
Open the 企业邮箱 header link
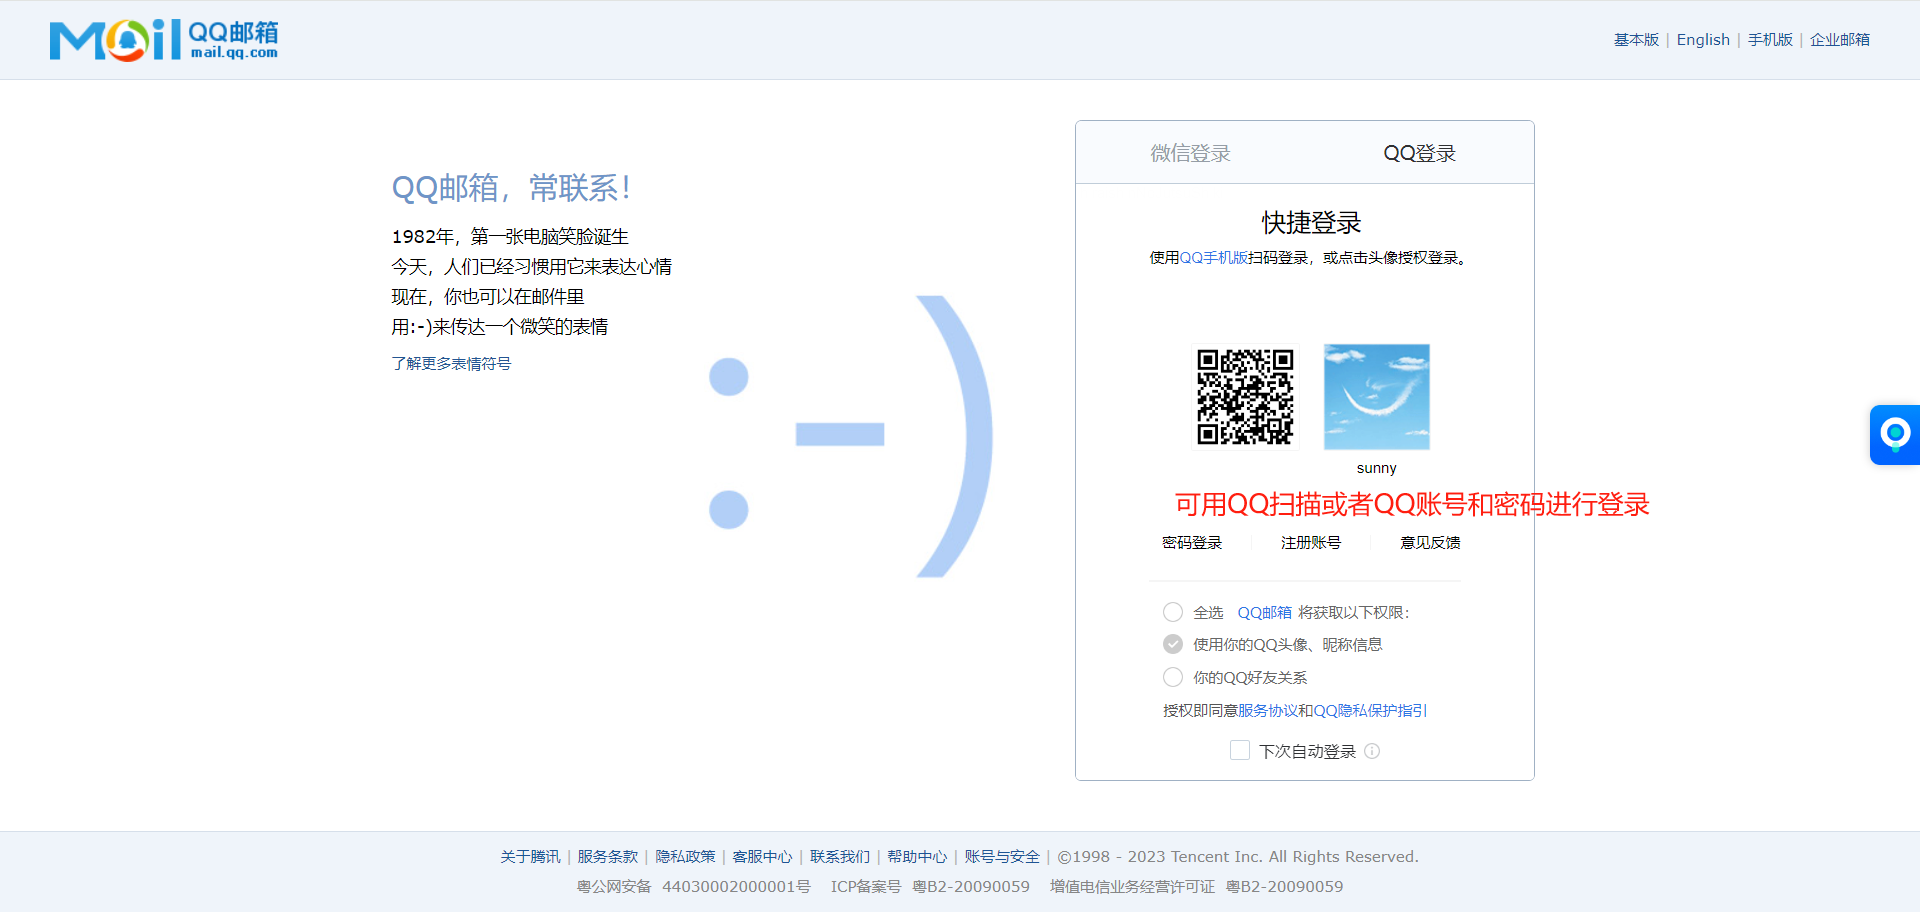tap(1840, 39)
